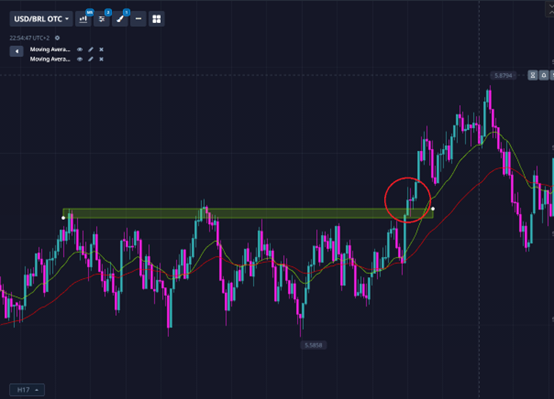The image size is (554, 399).
Task: Select the second Moving Average label
Action: [50, 59]
